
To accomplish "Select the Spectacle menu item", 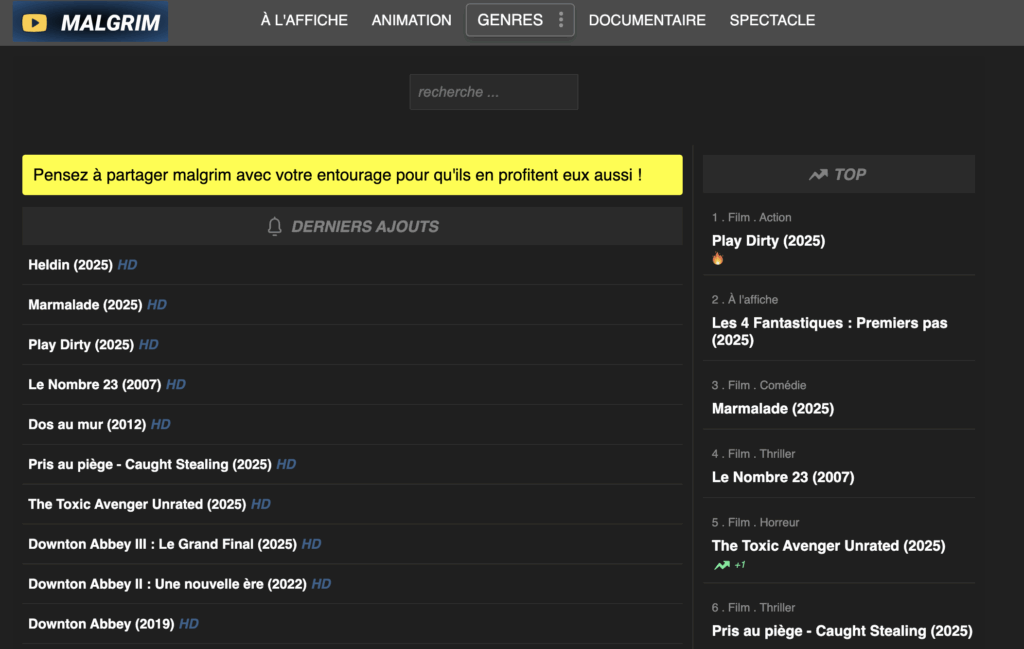I will (772, 20).
